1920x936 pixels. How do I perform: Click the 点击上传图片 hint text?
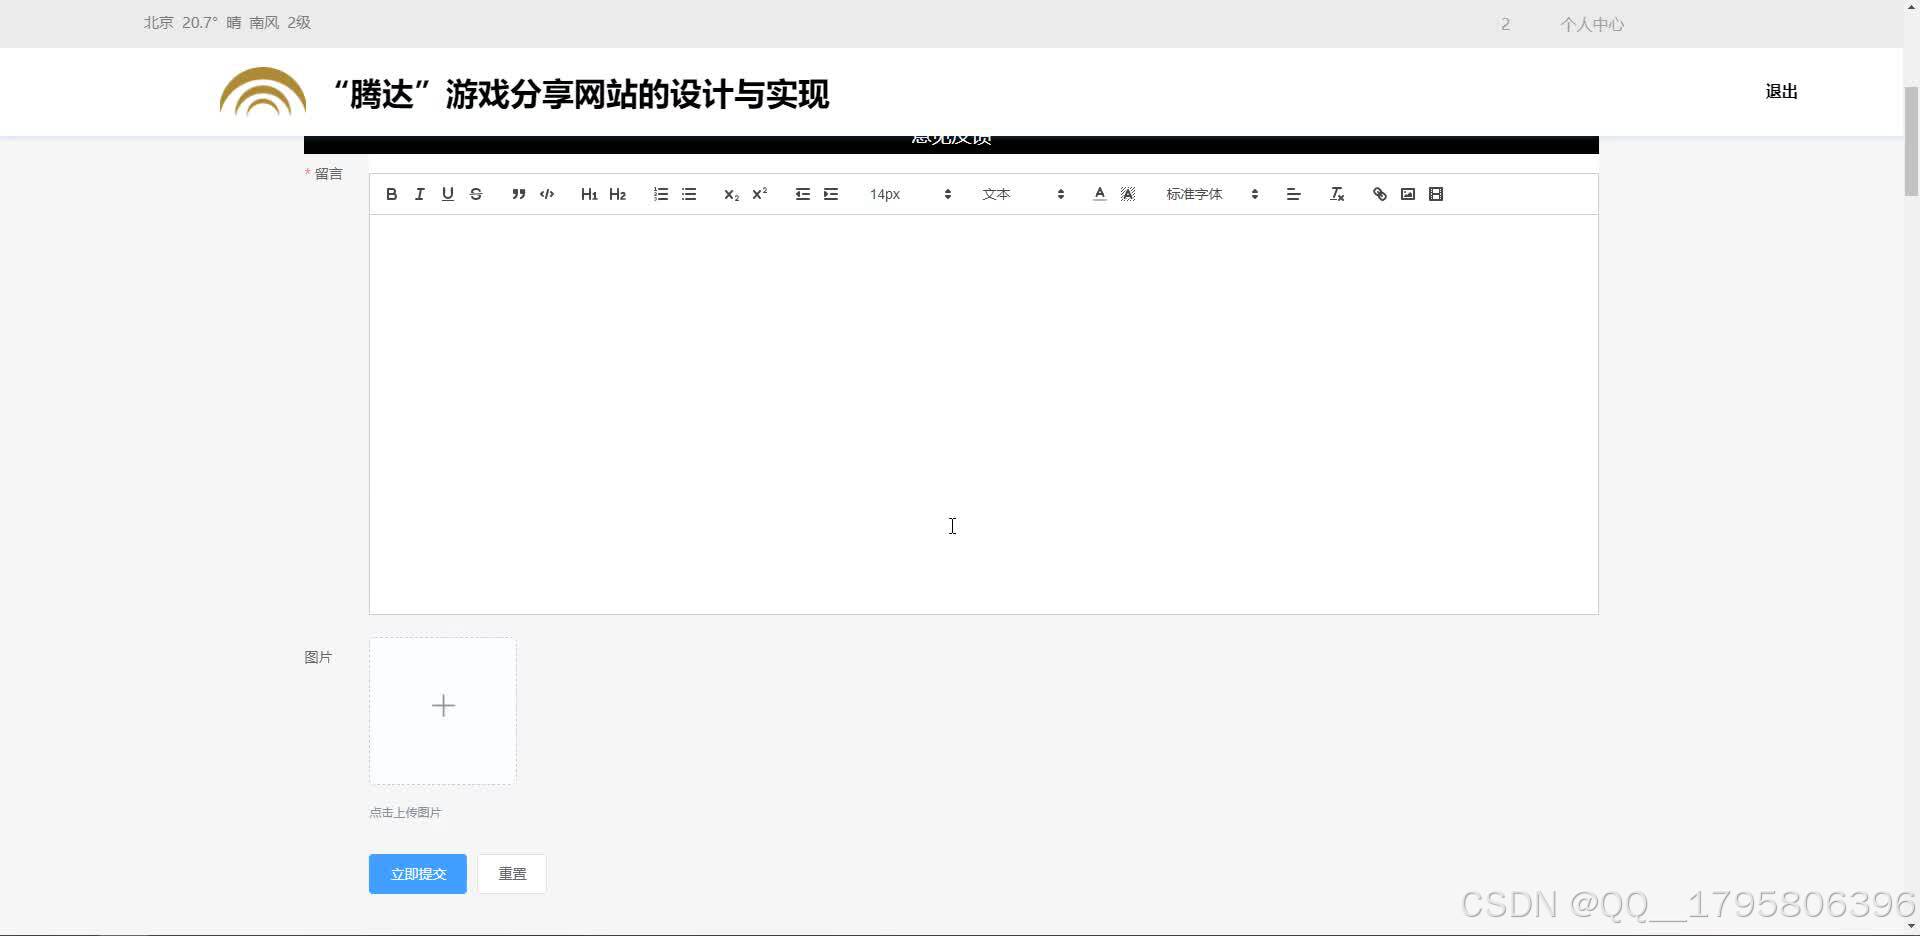405,812
